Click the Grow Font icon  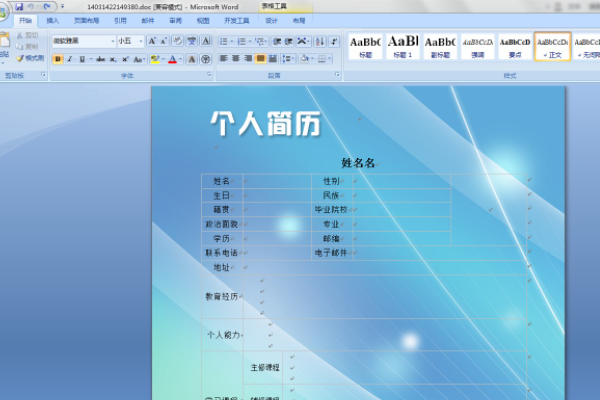coord(152,41)
